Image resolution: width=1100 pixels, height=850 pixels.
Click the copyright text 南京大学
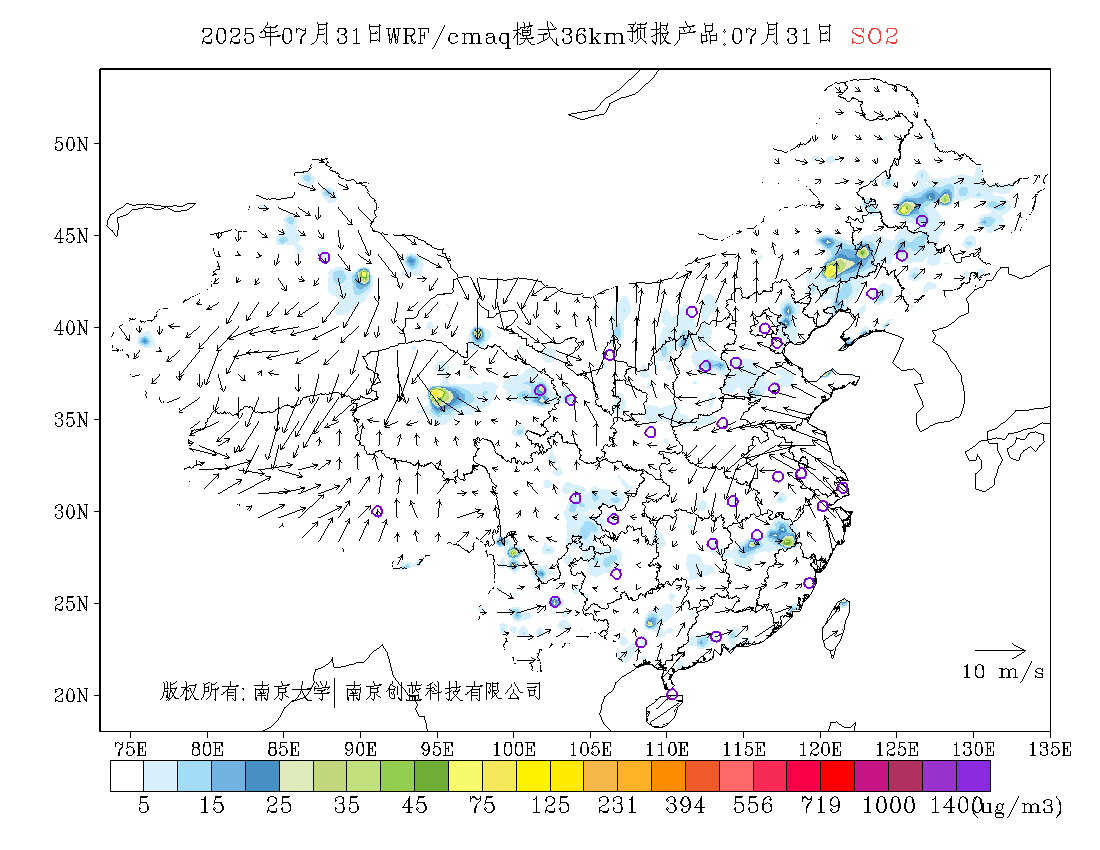tap(292, 692)
